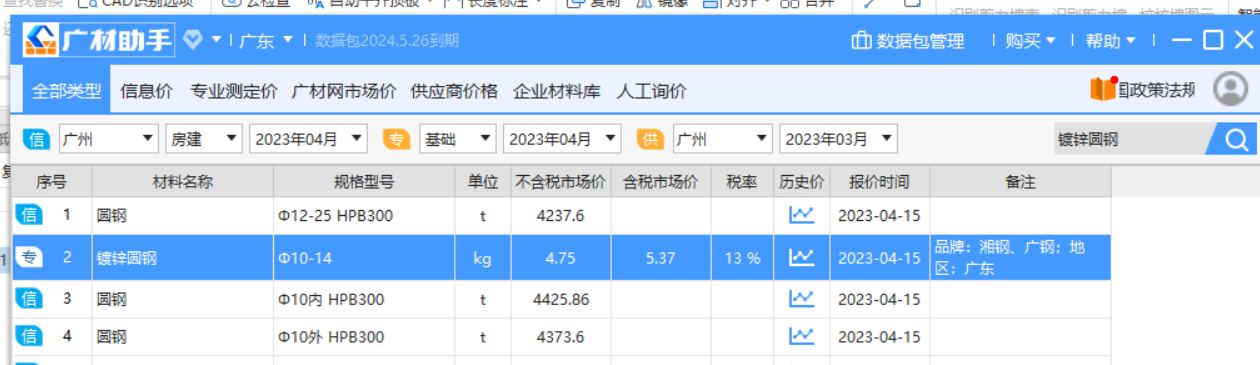Open the 帮助 dropdown menu
The height and width of the screenshot is (365, 1260).
tap(1111, 41)
